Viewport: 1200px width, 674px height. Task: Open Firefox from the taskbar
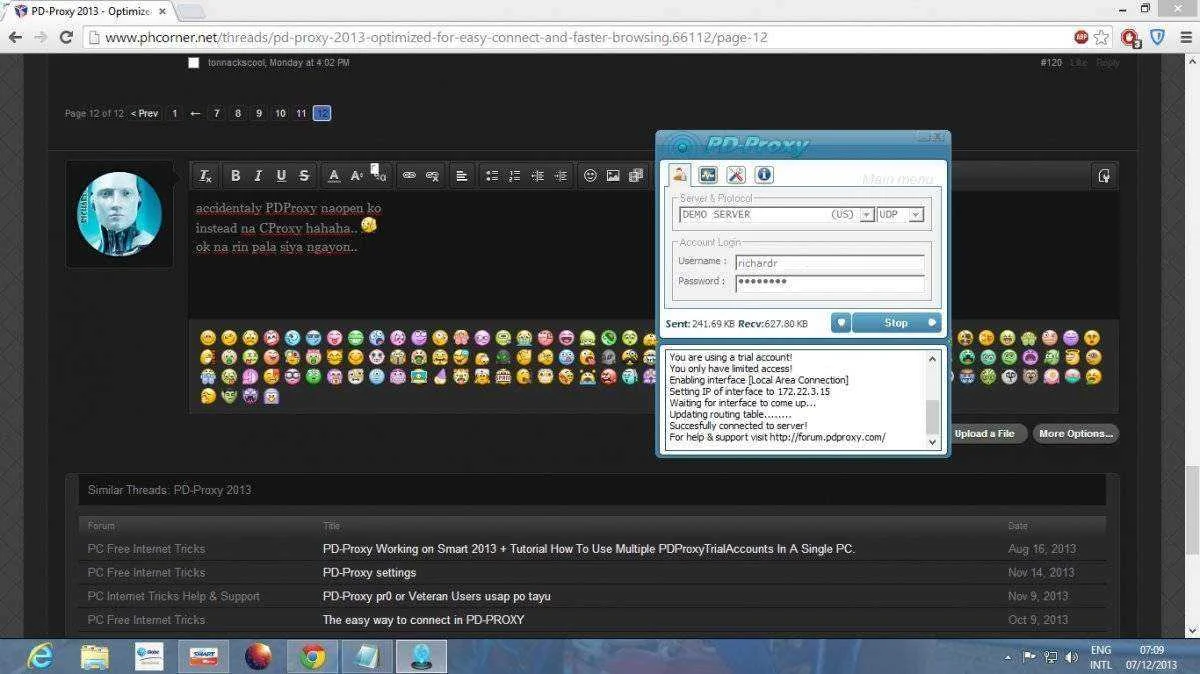[258, 657]
